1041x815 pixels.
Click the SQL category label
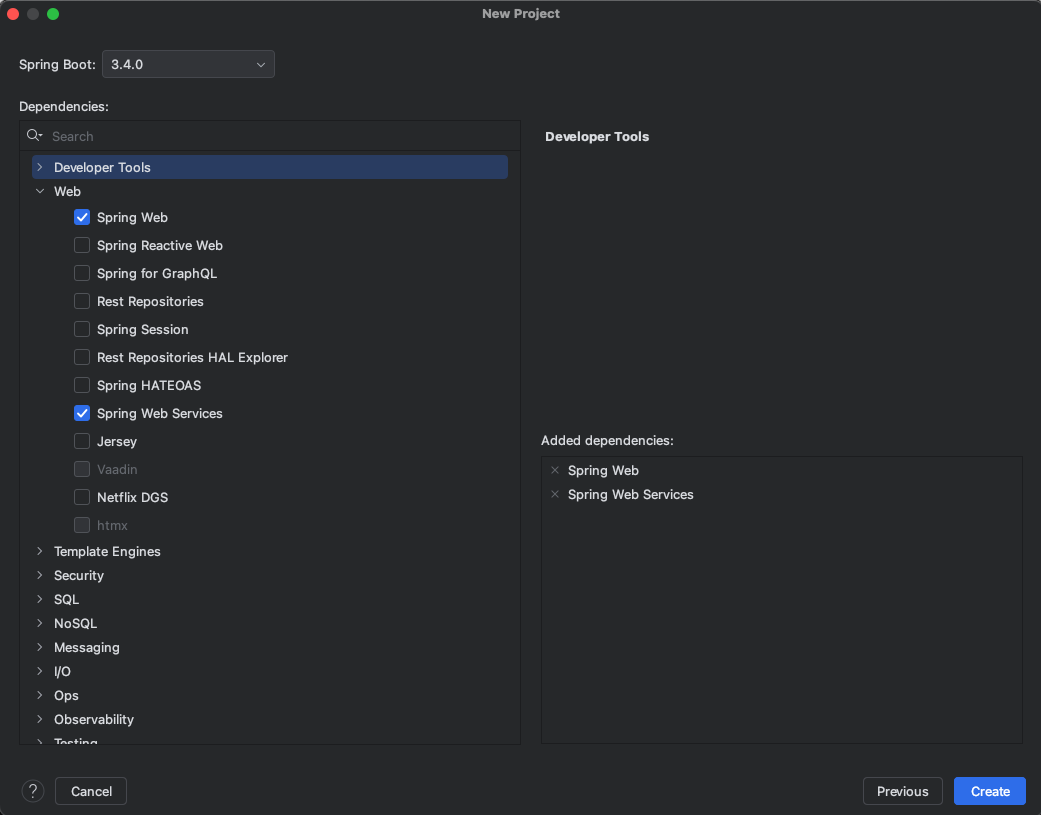pos(66,599)
